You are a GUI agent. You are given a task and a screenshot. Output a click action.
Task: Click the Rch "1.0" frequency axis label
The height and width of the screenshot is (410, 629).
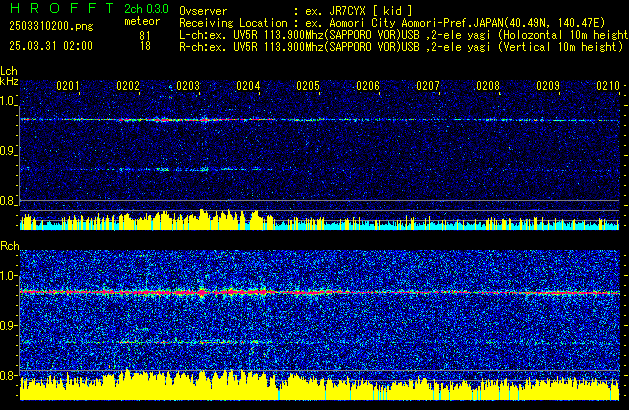point(7,276)
